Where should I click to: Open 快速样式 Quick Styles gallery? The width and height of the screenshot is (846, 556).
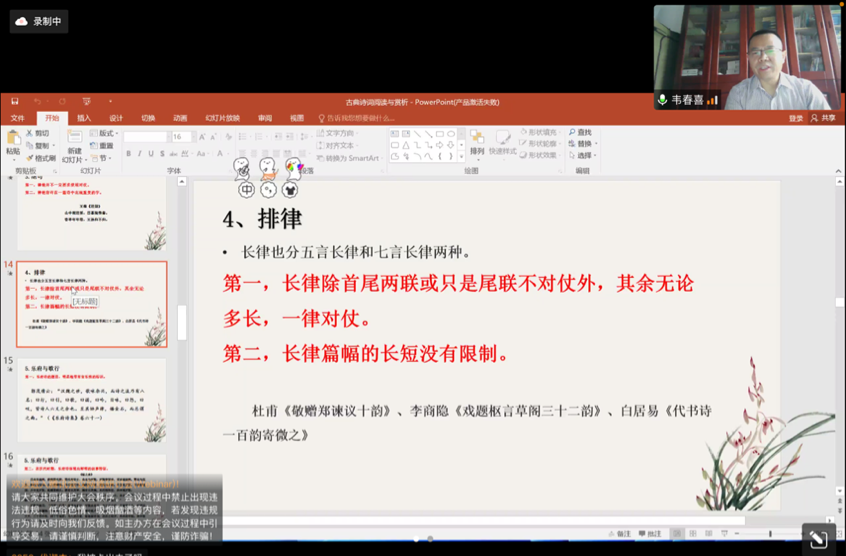coord(502,143)
